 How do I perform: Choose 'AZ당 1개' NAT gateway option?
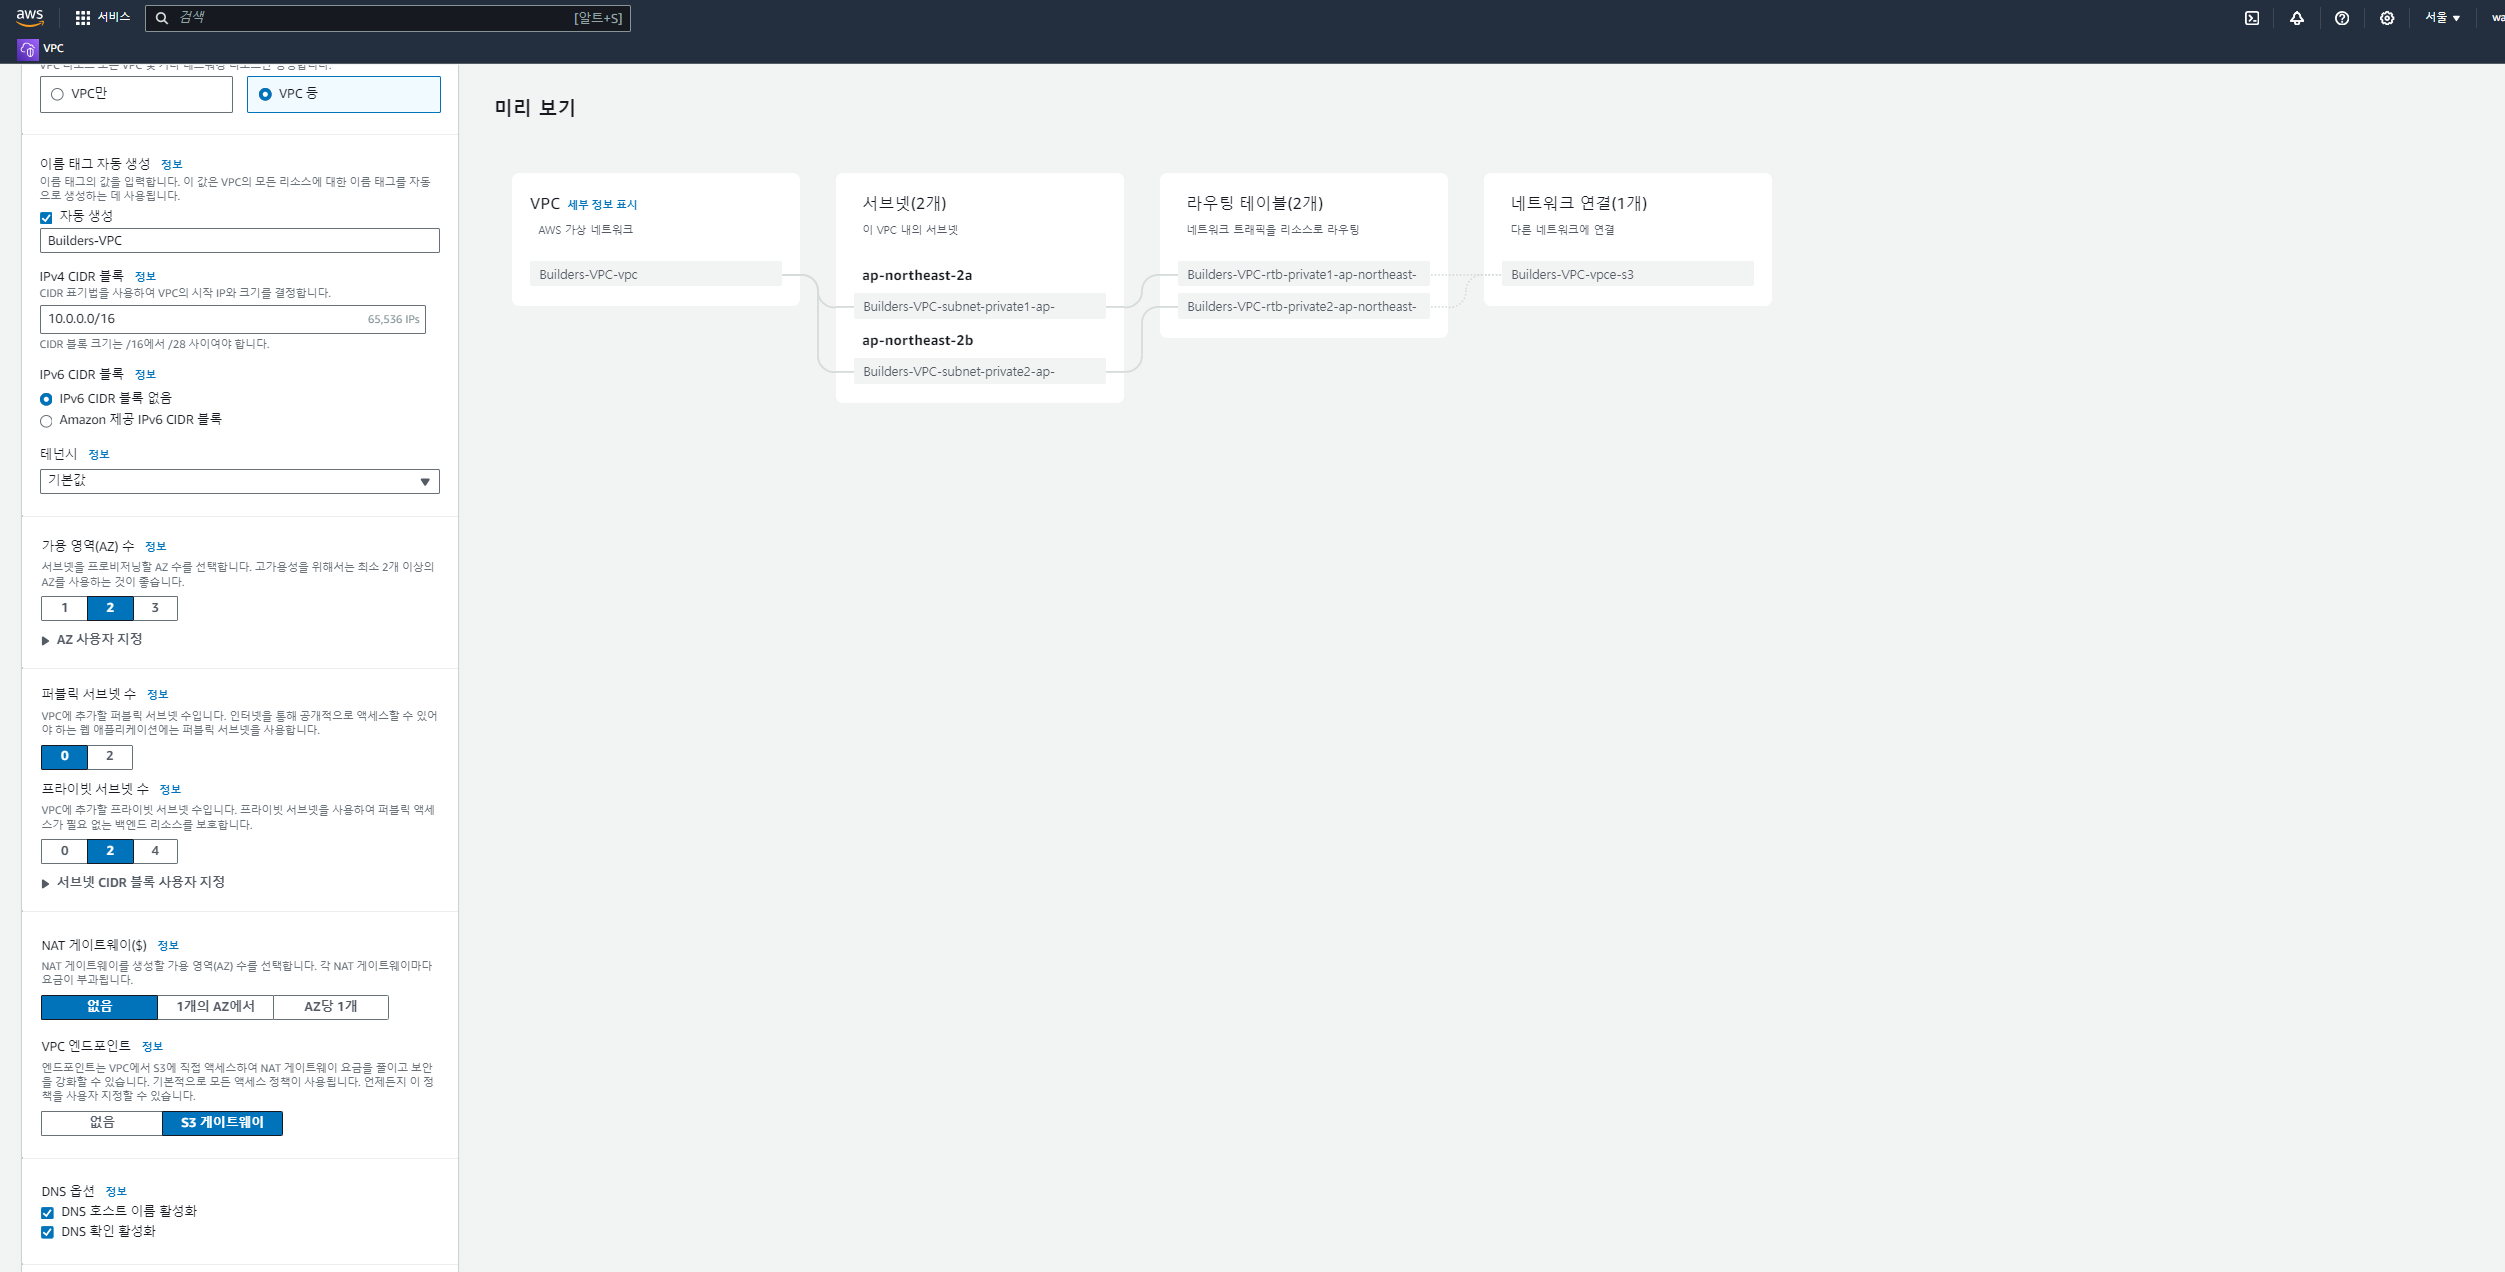point(330,1007)
